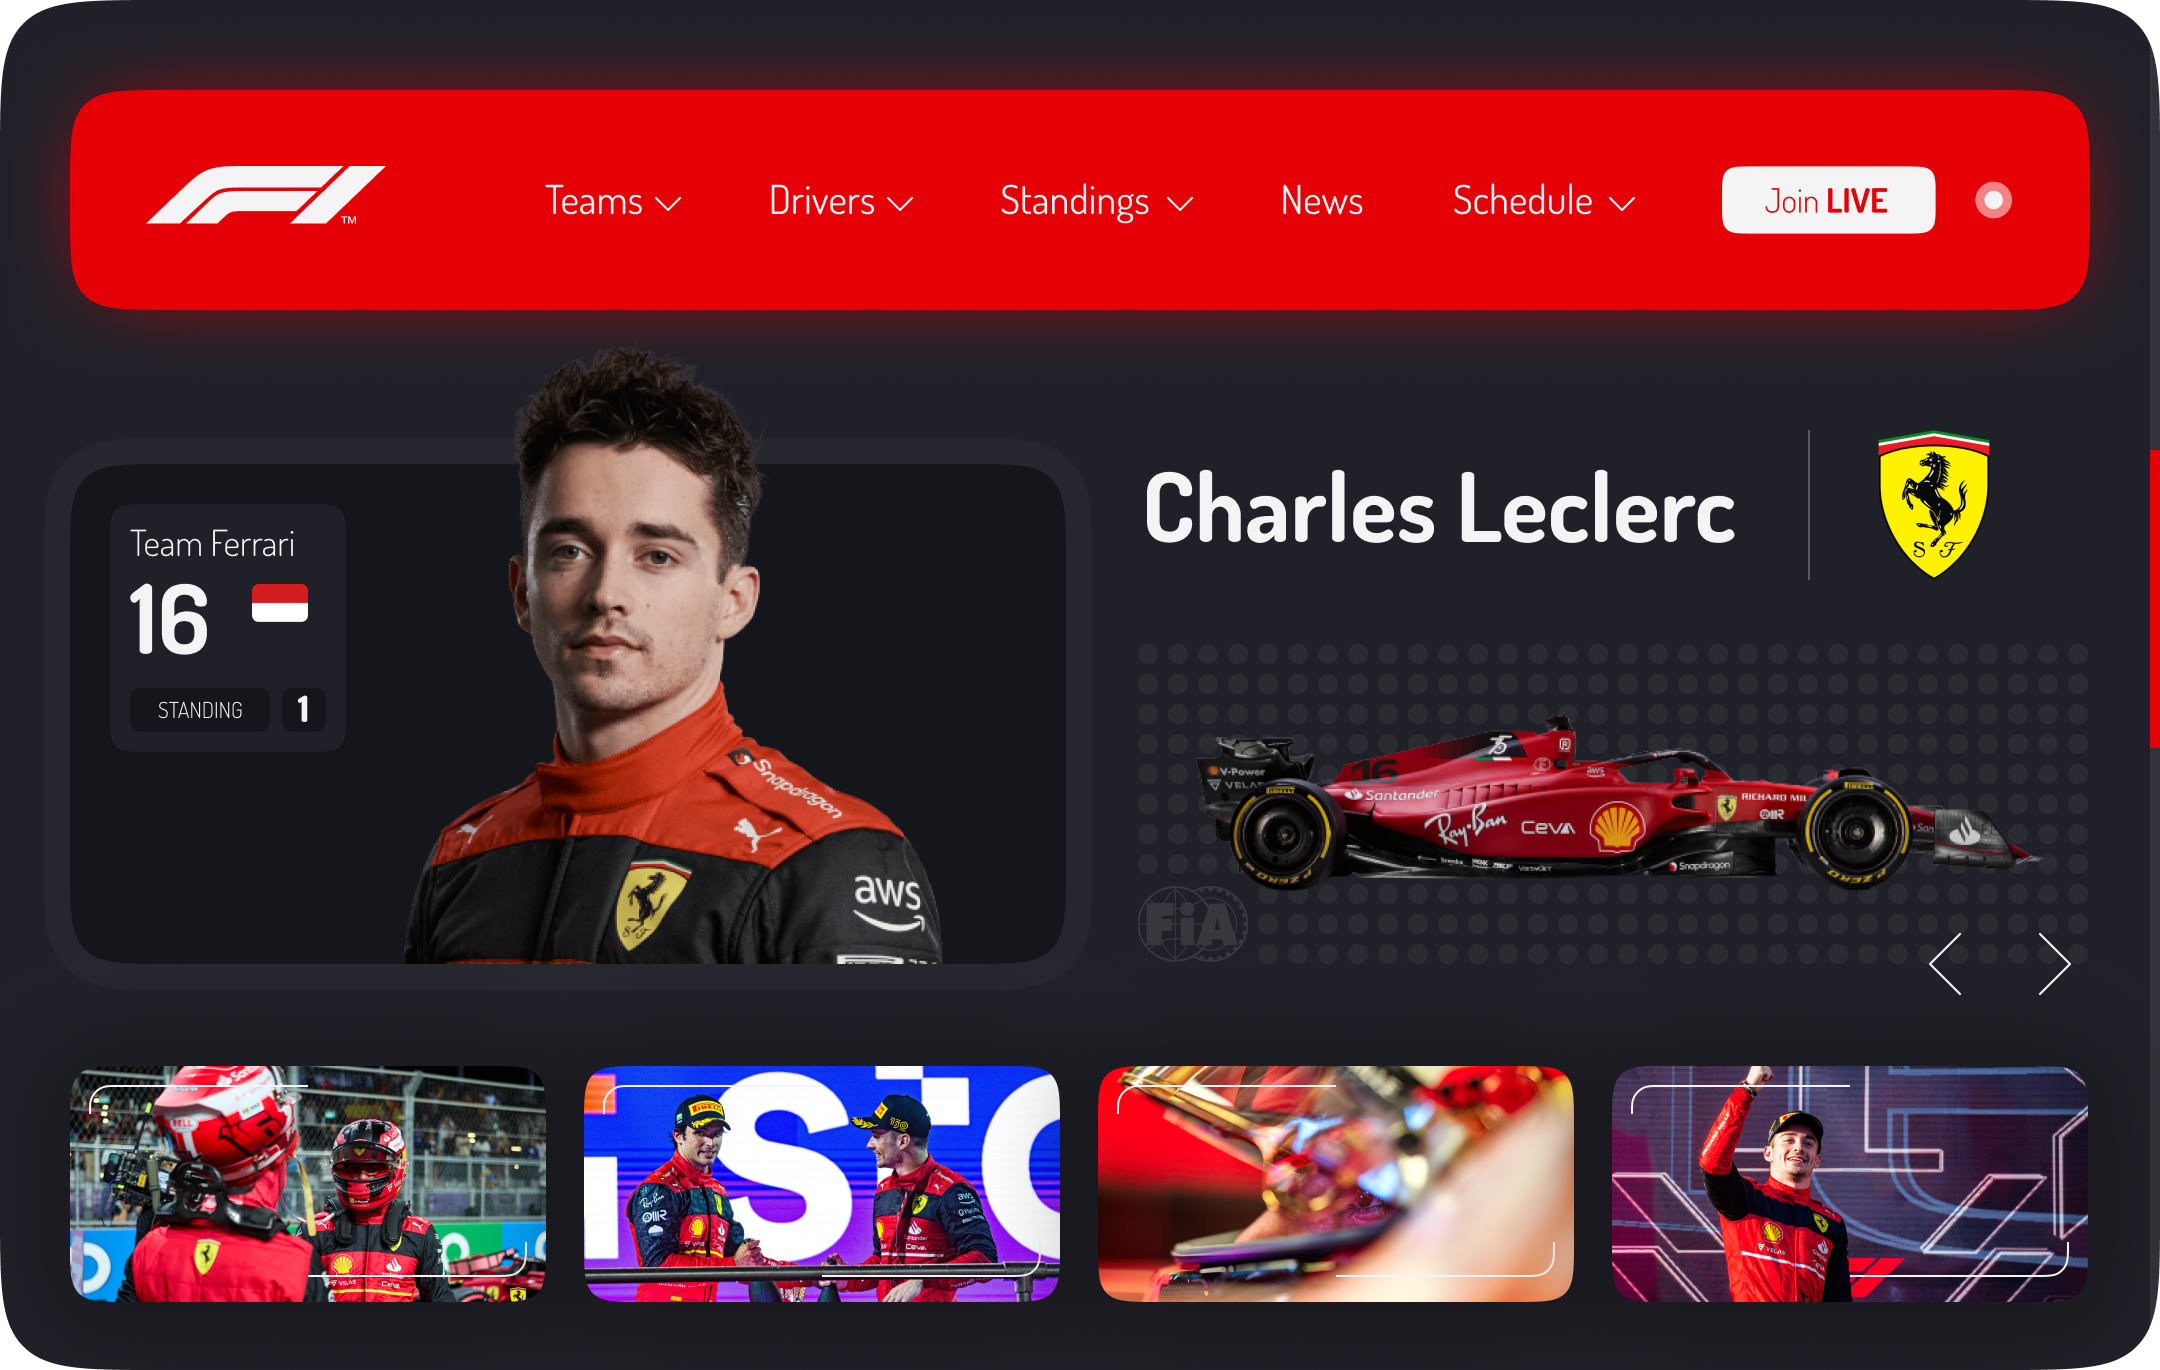This screenshot has height=1370, width=2160.
Task: Go to next driver with right arrow
Action: pyautogui.click(x=2054, y=964)
